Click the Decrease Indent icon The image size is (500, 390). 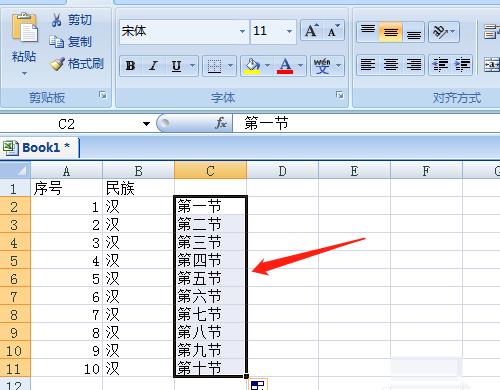[440, 64]
